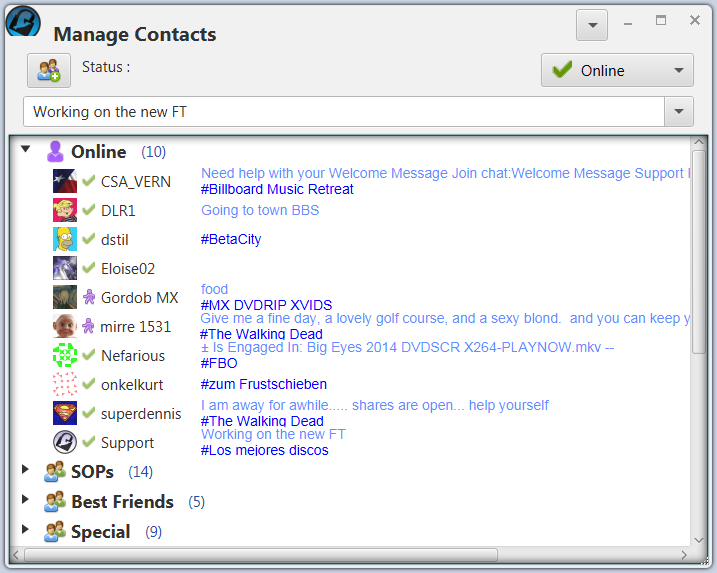Screen dimensions: 717x573
Task: Open the #Billboard Music Retreat room link
Action: 277,189
